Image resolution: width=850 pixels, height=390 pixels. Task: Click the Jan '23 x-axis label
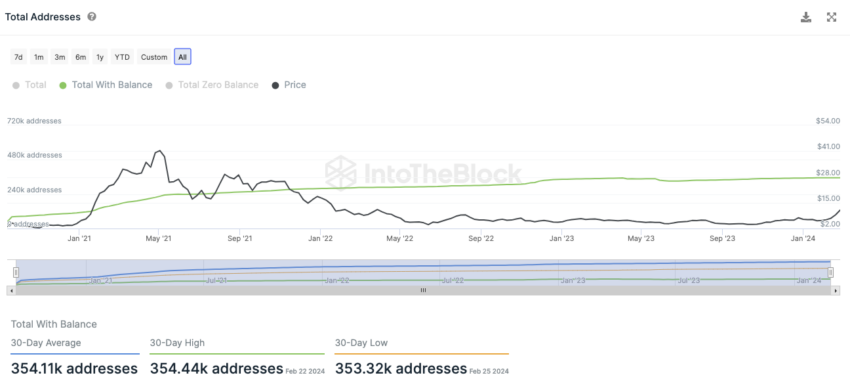(x=562, y=238)
